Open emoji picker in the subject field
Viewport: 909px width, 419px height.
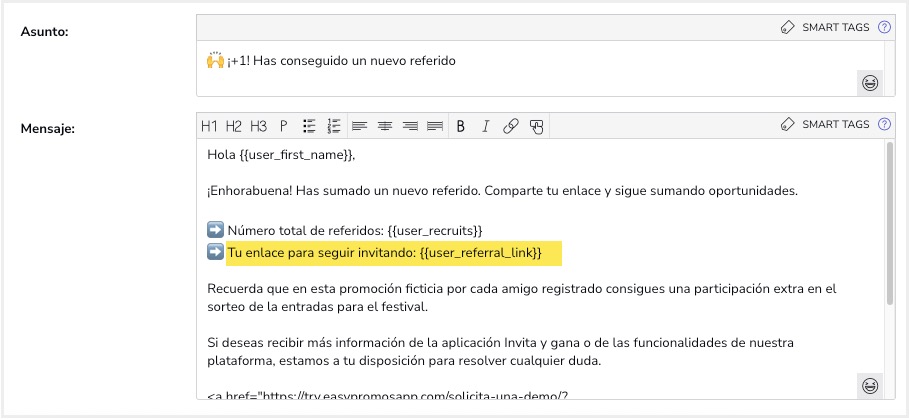point(870,84)
